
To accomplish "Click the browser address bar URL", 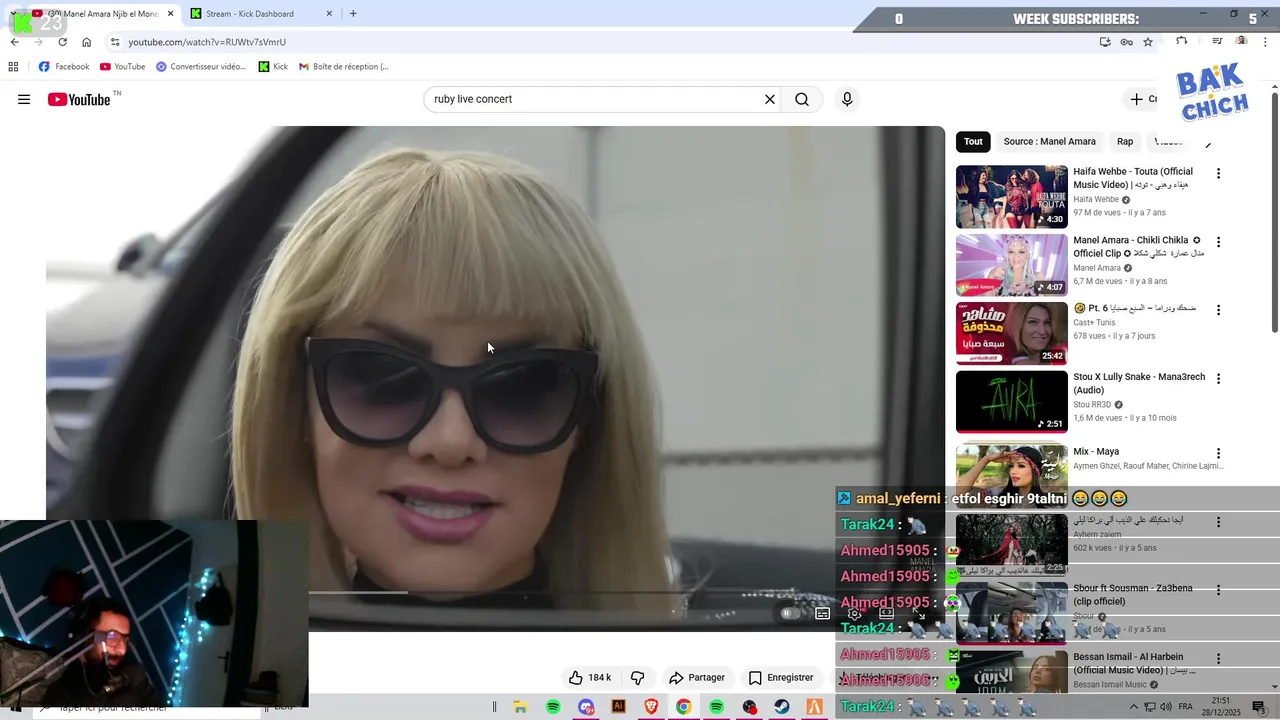I will (207, 42).
